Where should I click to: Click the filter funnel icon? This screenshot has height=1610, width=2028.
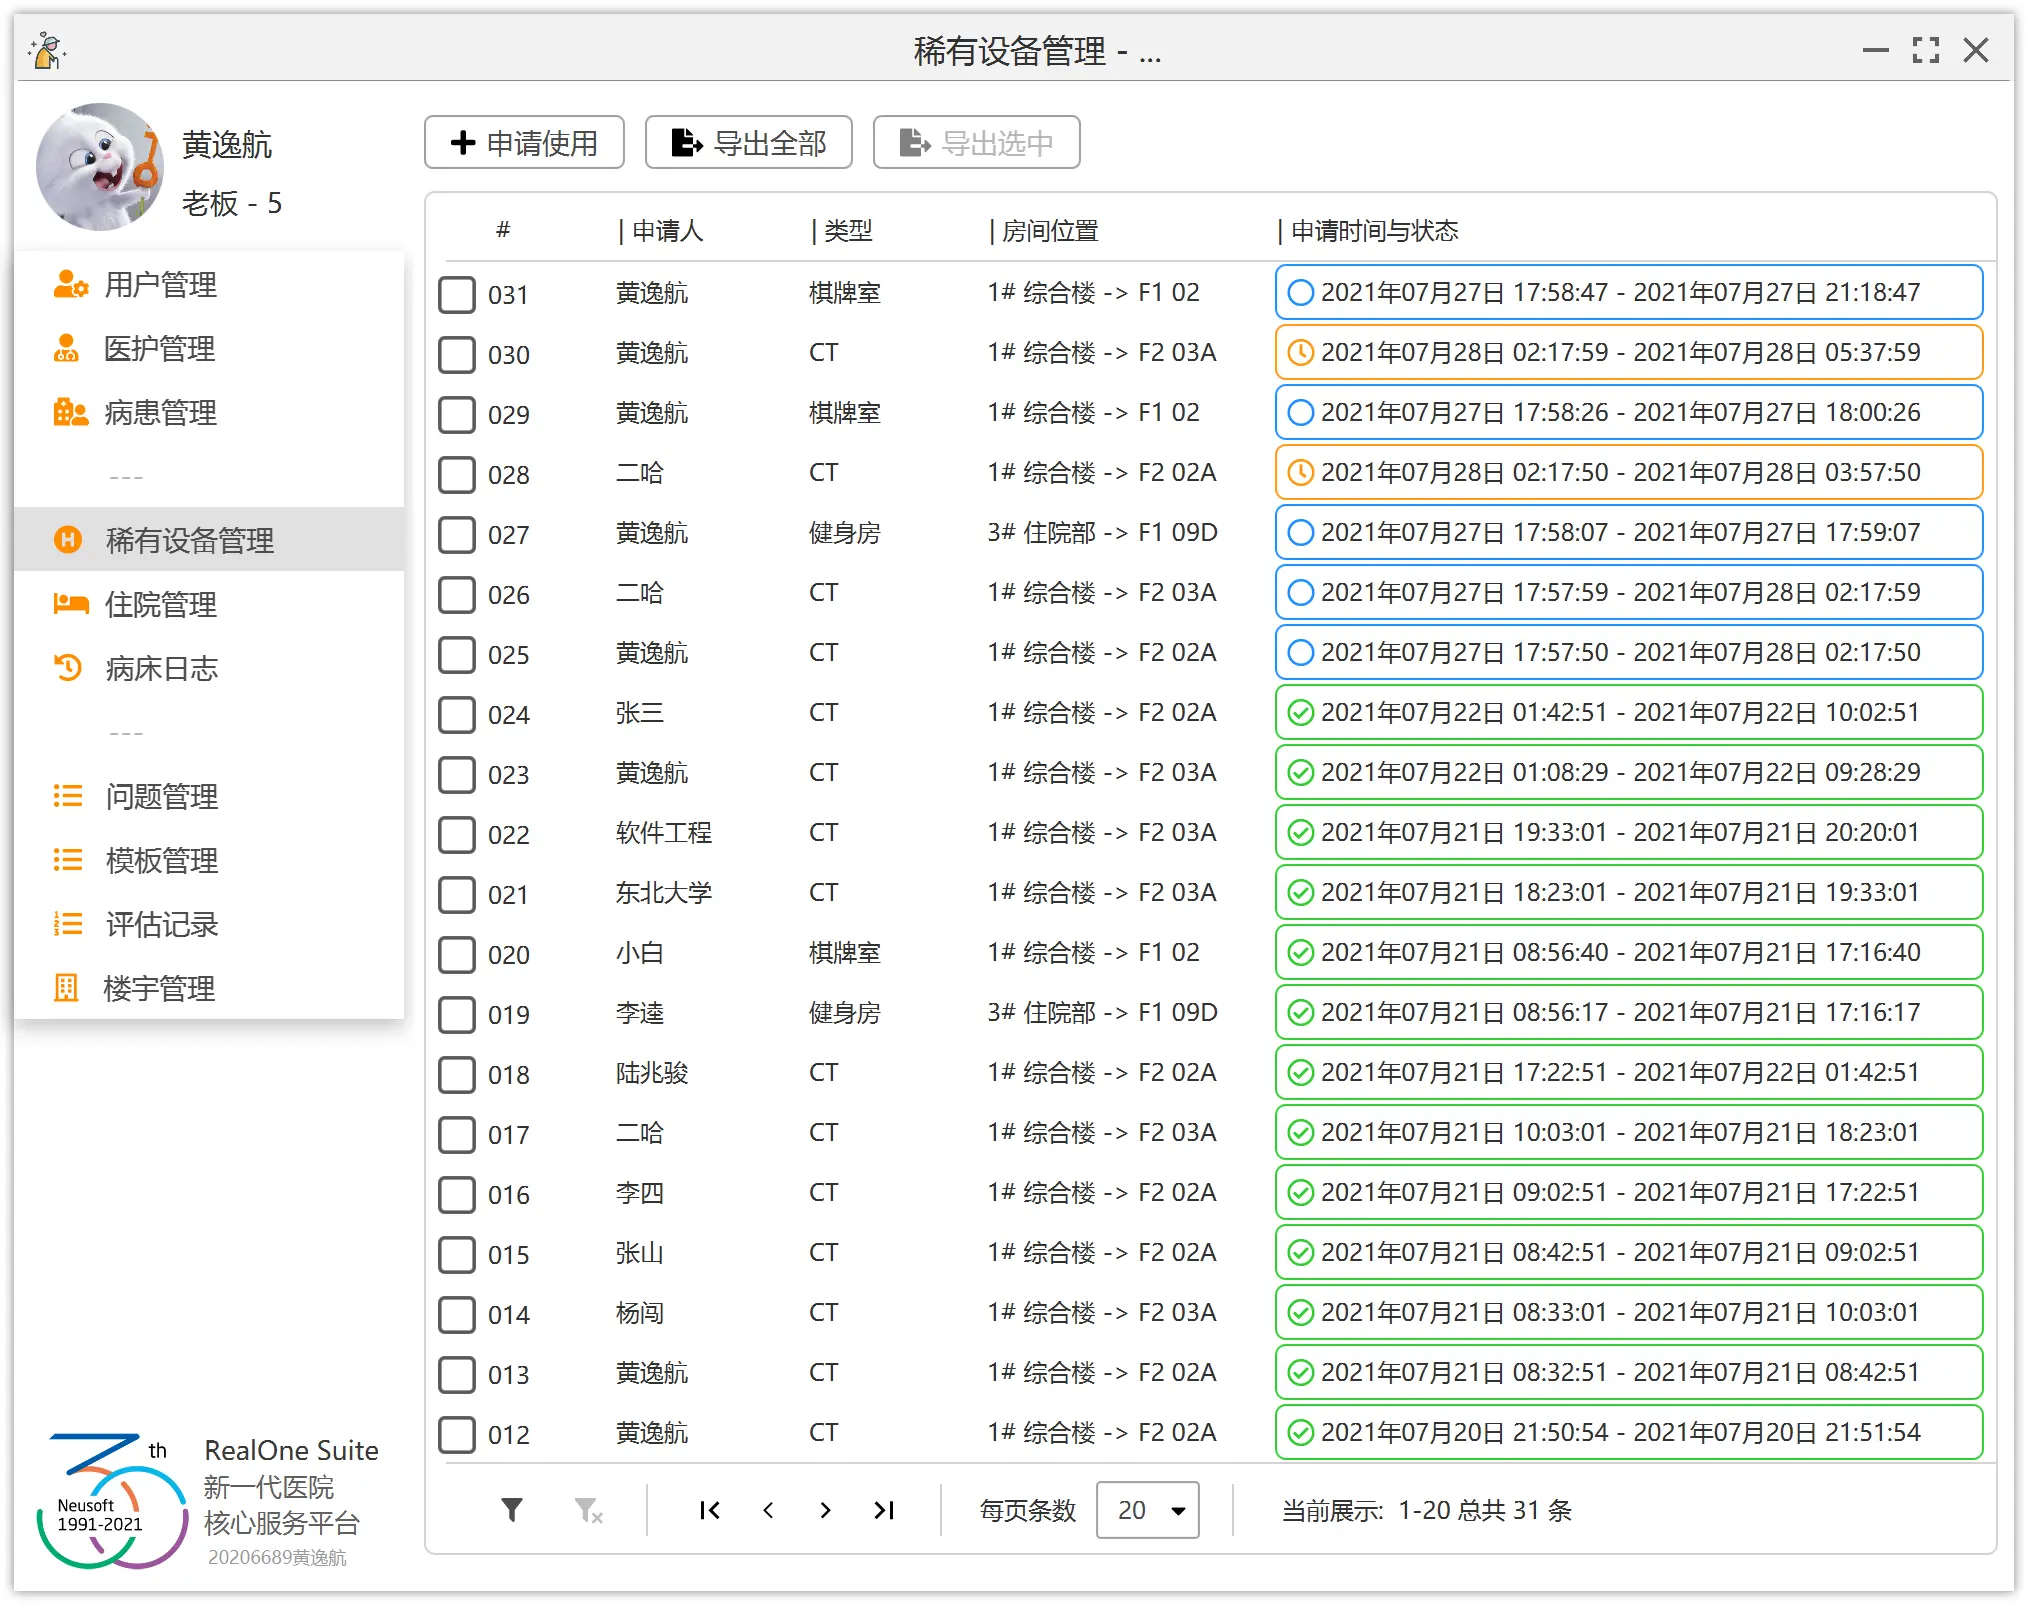pyautogui.click(x=512, y=1509)
